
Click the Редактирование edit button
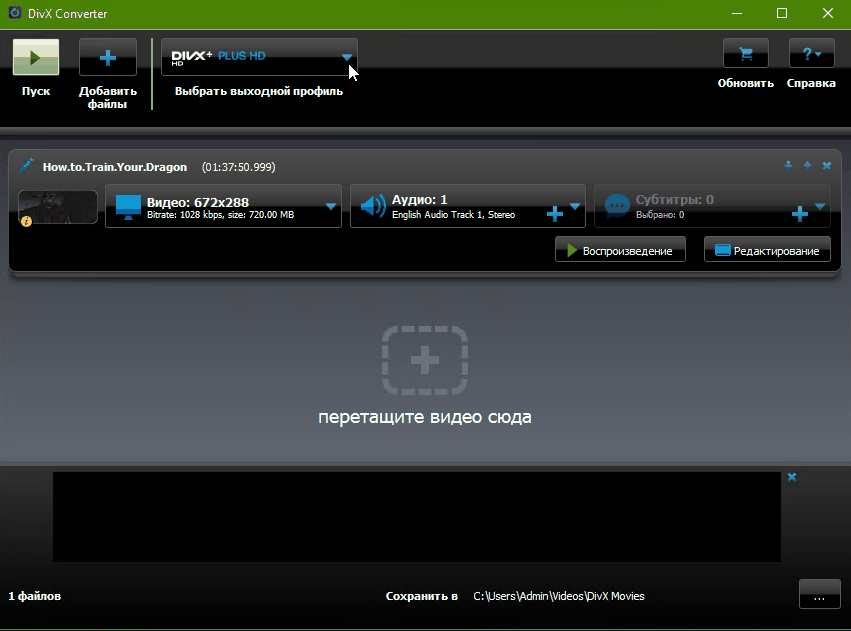point(767,250)
